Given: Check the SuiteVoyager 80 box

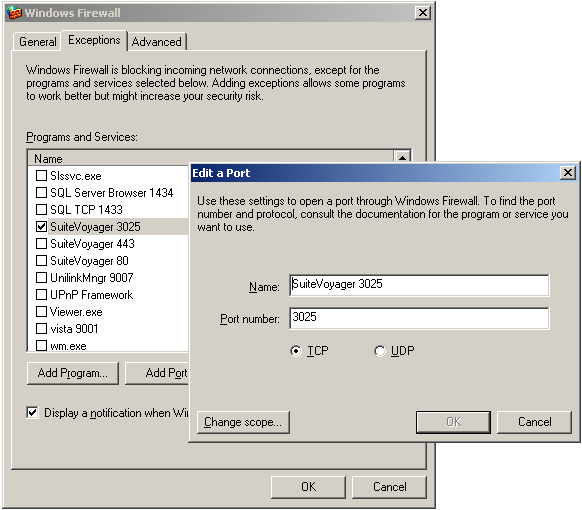Looking at the screenshot, I should [x=41, y=261].
